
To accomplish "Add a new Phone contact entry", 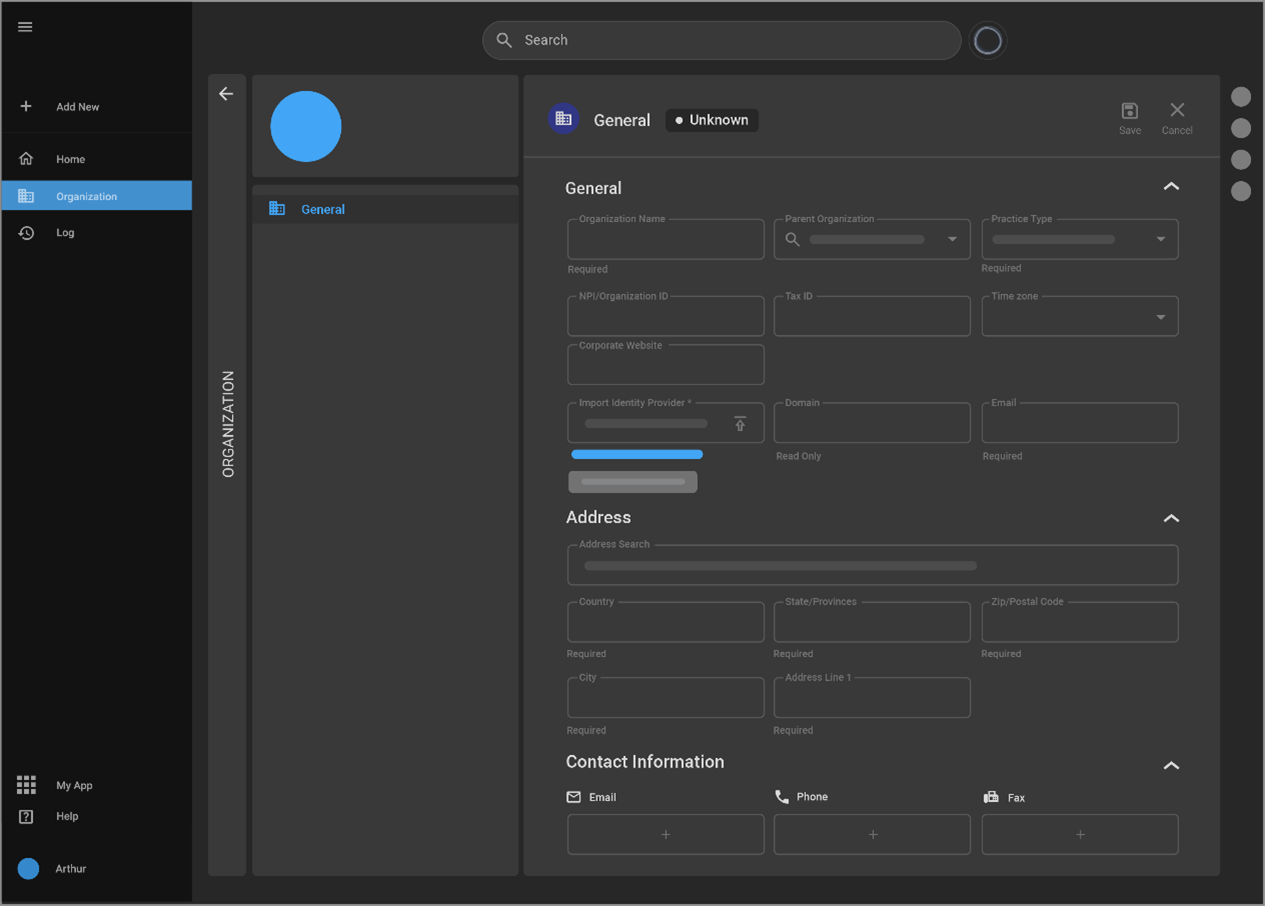I will point(872,834).
